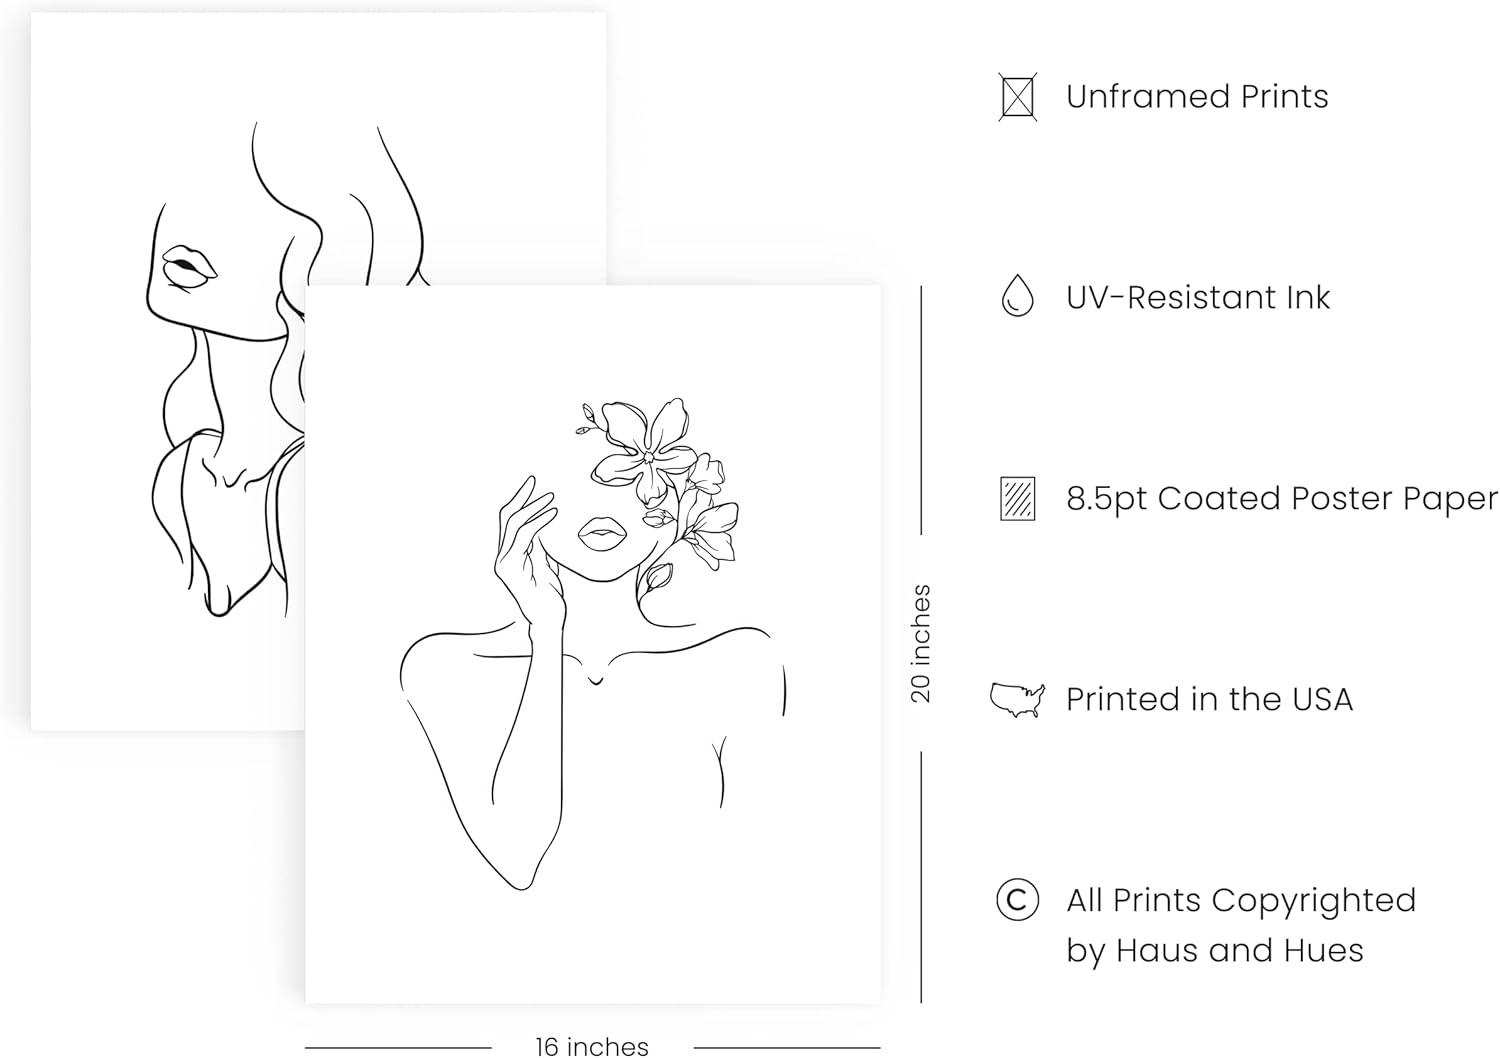Screen dimensions: 1500x1058
Task: Click the crossed-box Unframed Prints icon
Action: click(1017, 97)
